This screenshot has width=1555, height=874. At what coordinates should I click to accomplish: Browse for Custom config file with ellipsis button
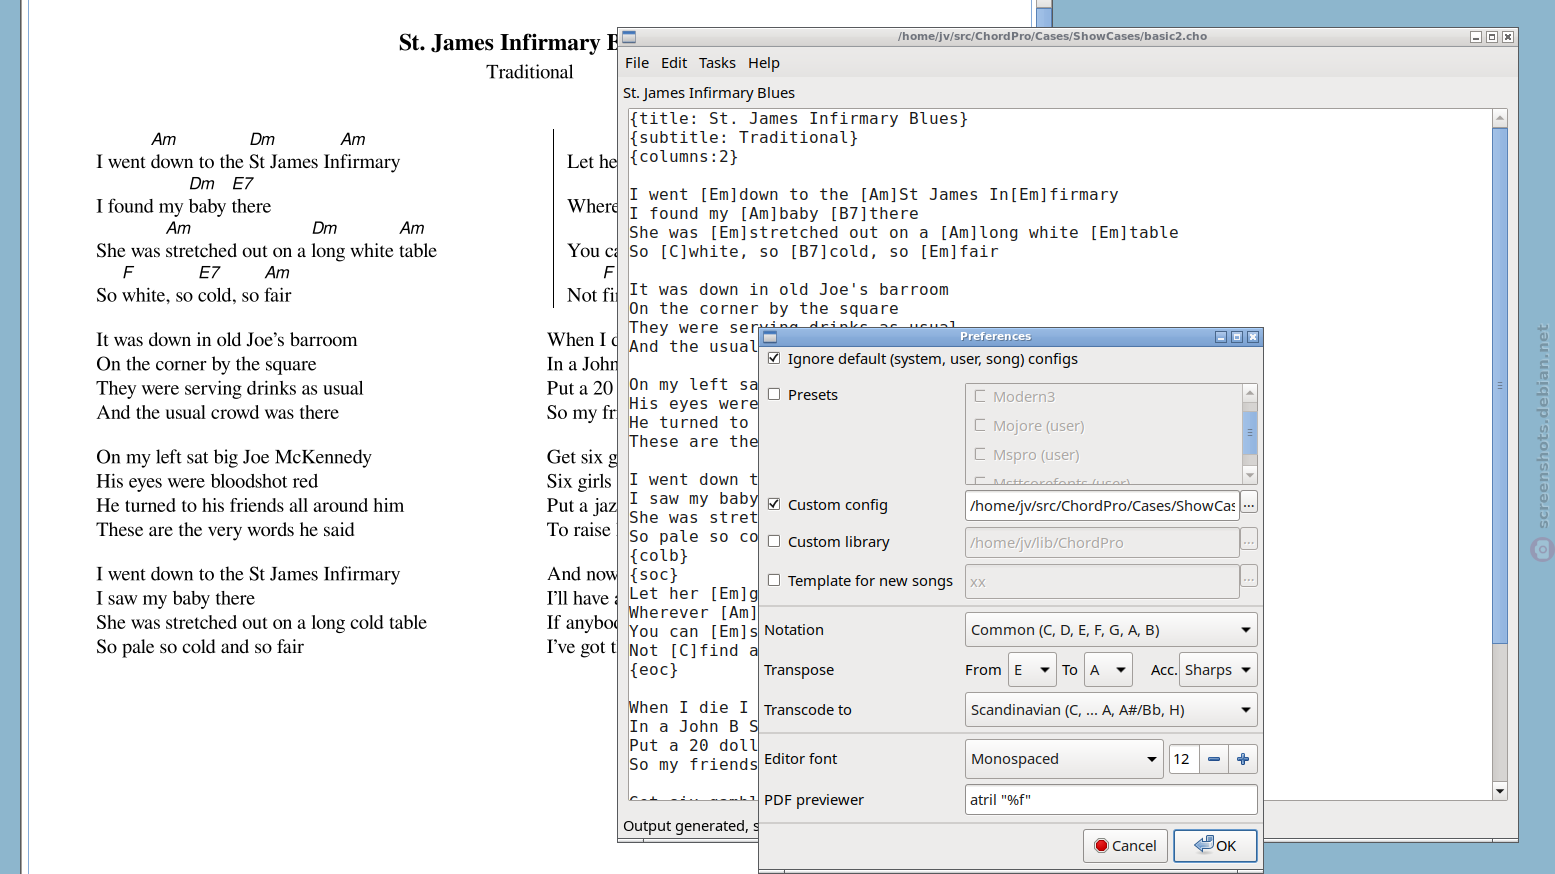click(1249, 504)
